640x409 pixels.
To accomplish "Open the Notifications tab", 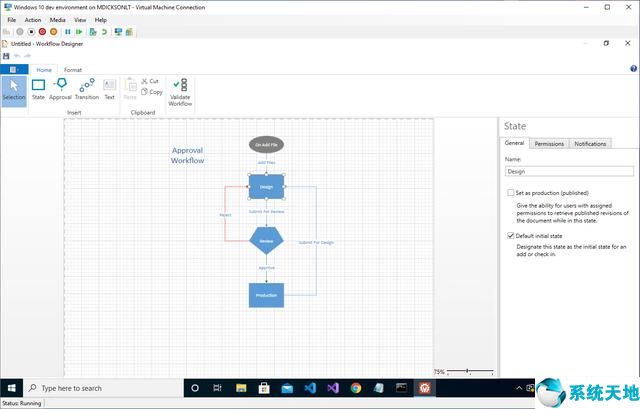I will (x=590, y=144).
